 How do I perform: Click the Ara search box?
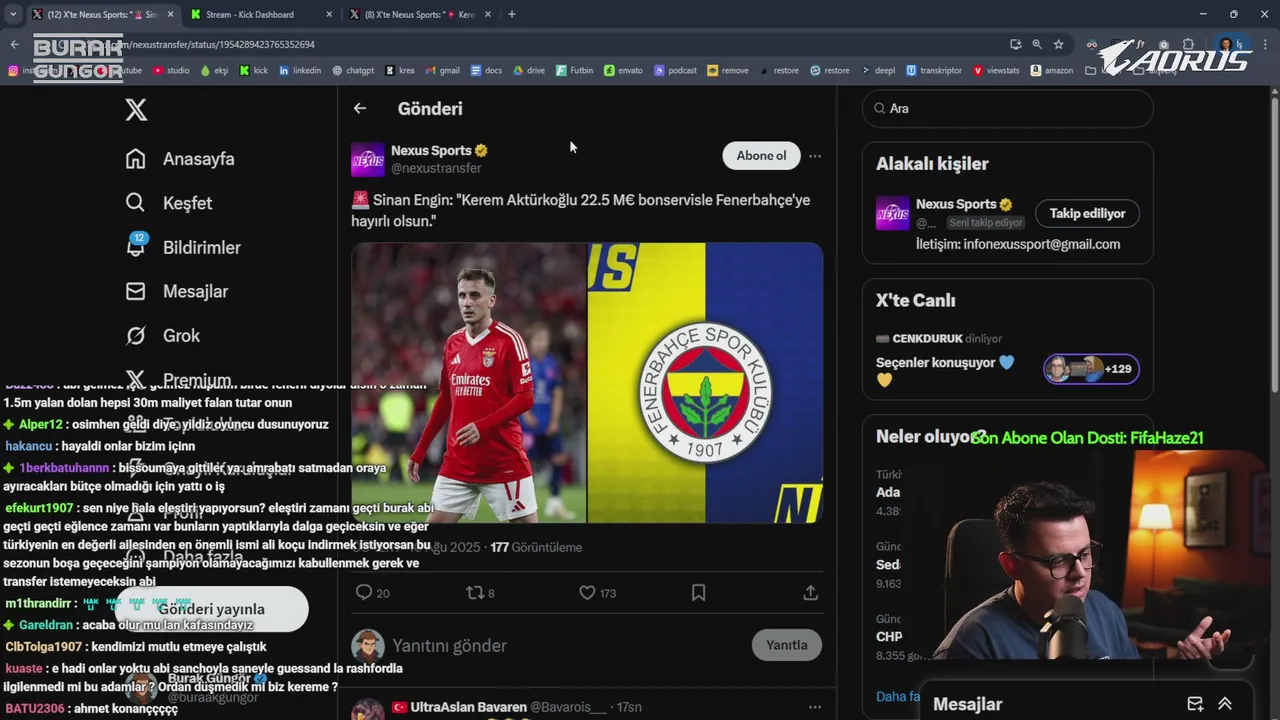[x=1008, y=108]
